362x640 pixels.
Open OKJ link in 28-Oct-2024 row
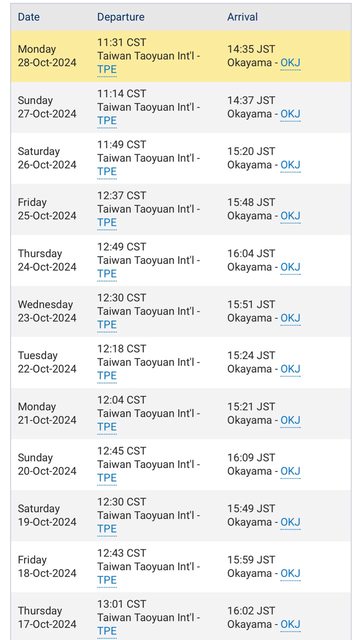click(290, 62)
